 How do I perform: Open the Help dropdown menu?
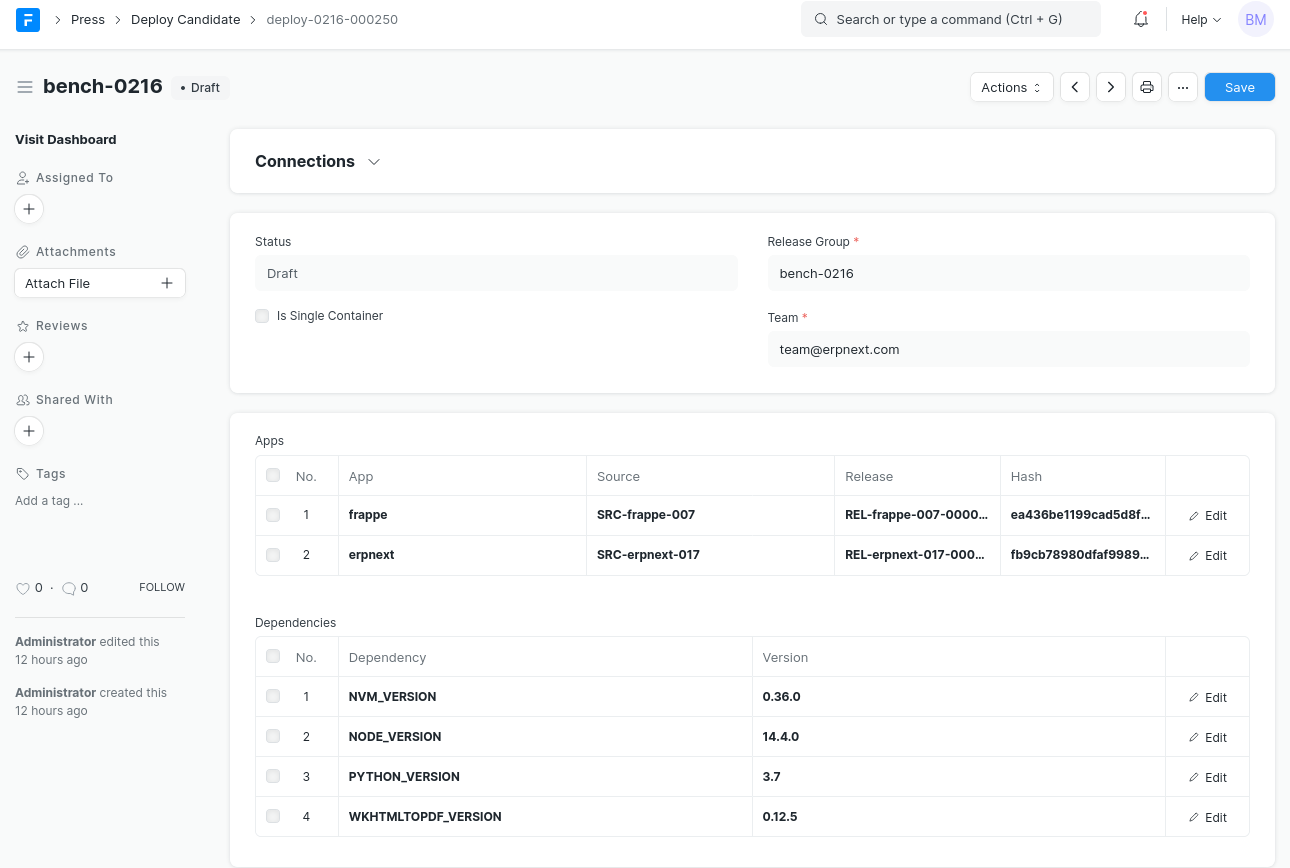[1201, 20]
